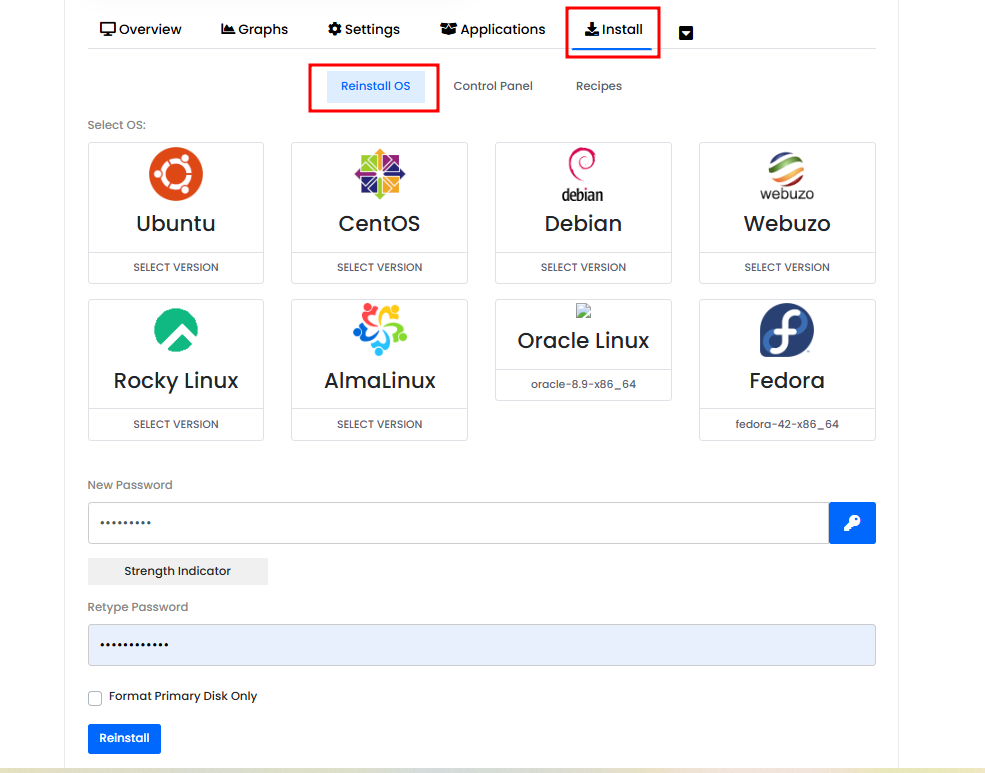This screenshot has height=773, width=985.
Task: Select the AlmaLinux logo icon
Action: 379,330
